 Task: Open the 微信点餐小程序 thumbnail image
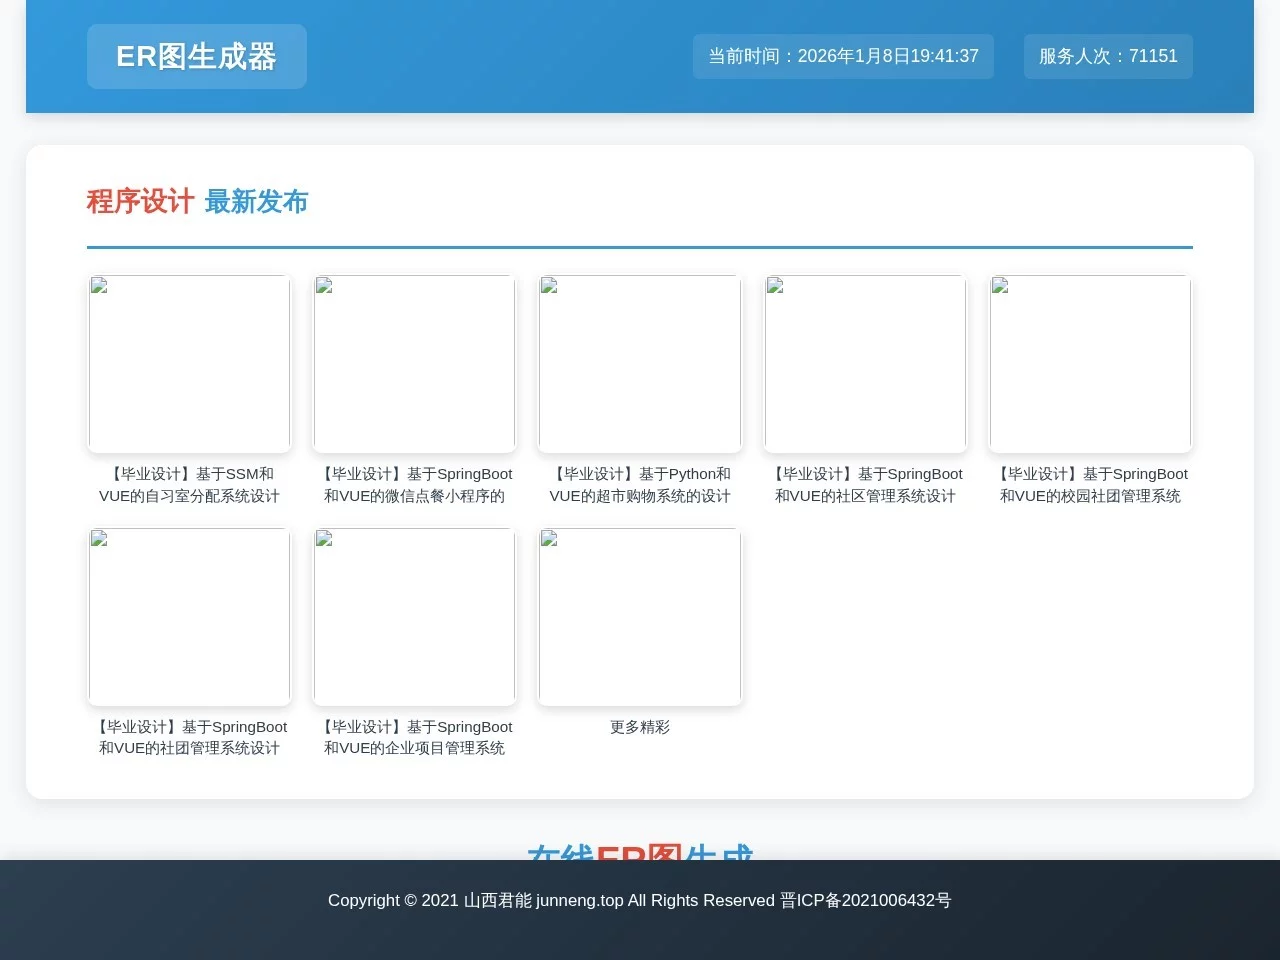(x=414, y=363)
